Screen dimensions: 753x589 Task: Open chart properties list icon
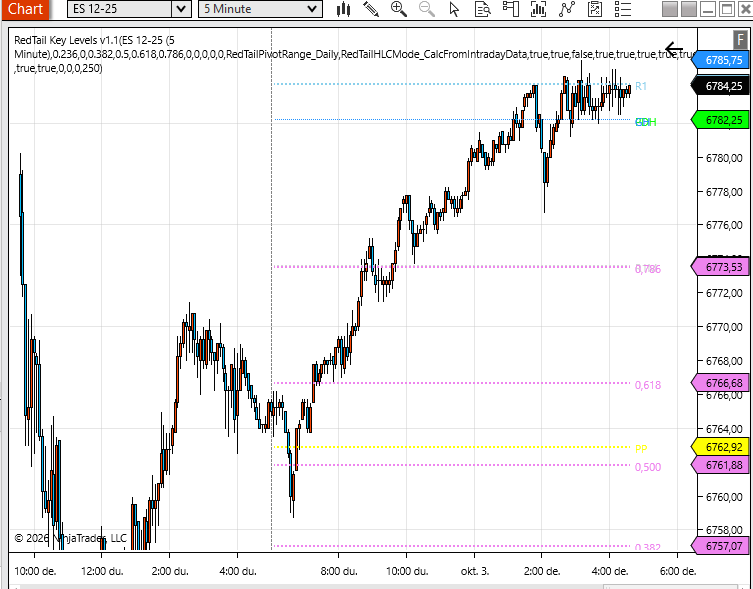tap(624, 9)
